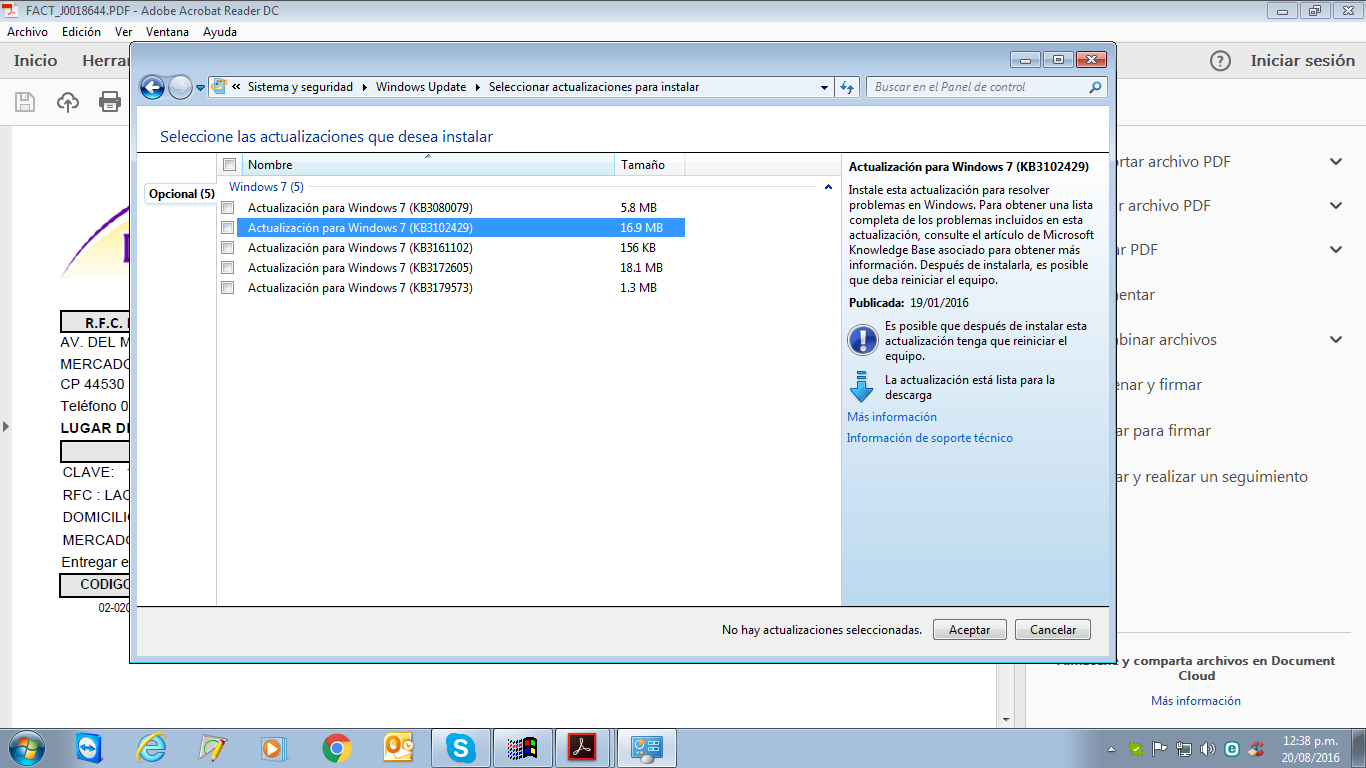Select the KB3172605 update row text

360,268
